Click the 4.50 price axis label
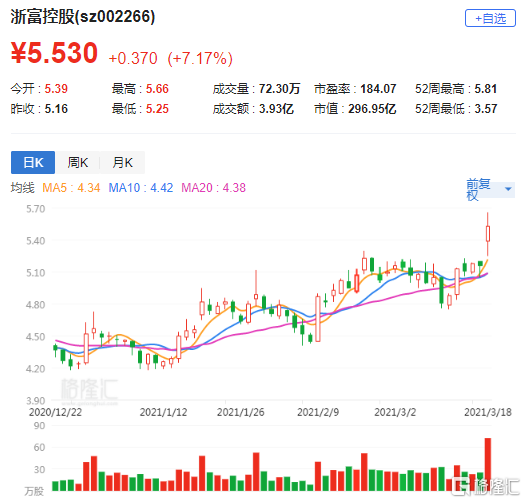 click(36, 337)
